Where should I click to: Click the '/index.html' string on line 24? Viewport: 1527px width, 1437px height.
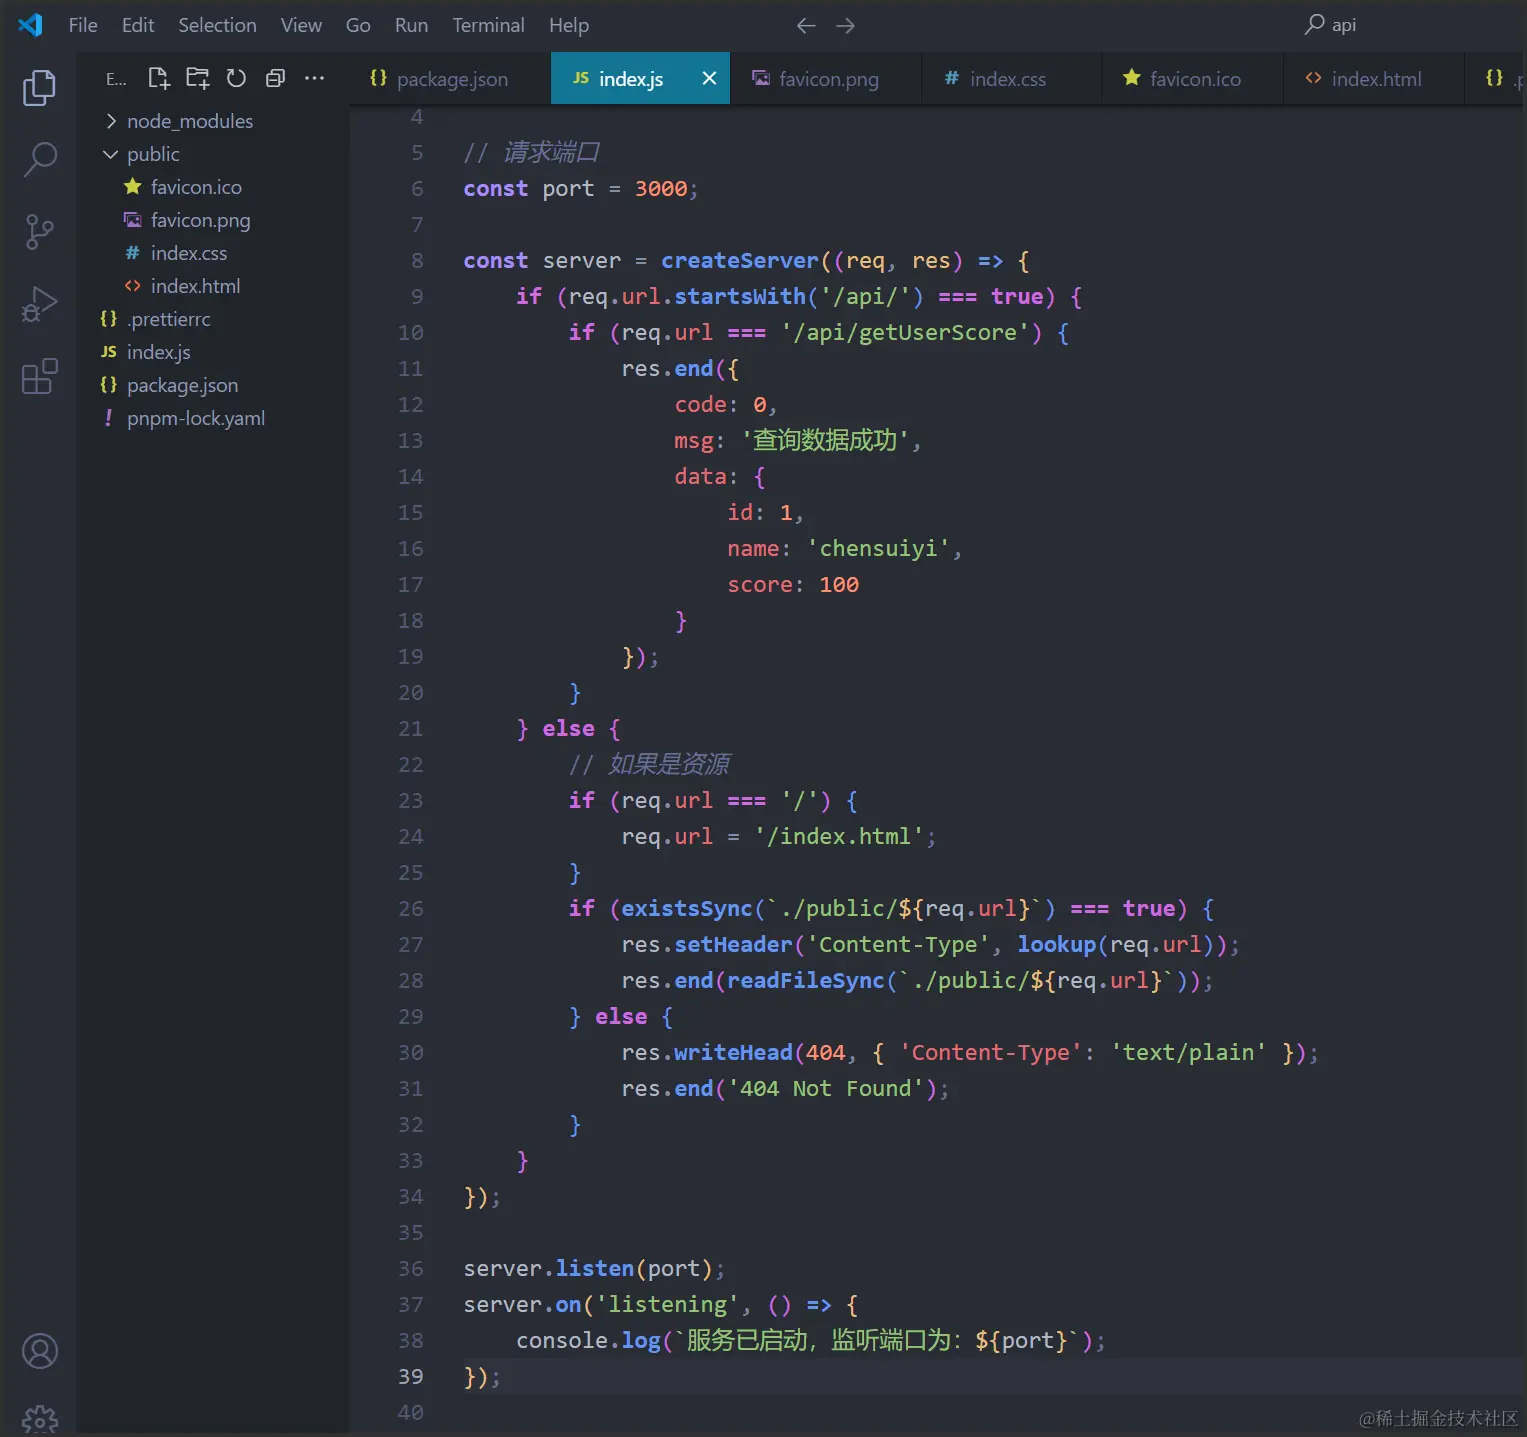[839, 836]
